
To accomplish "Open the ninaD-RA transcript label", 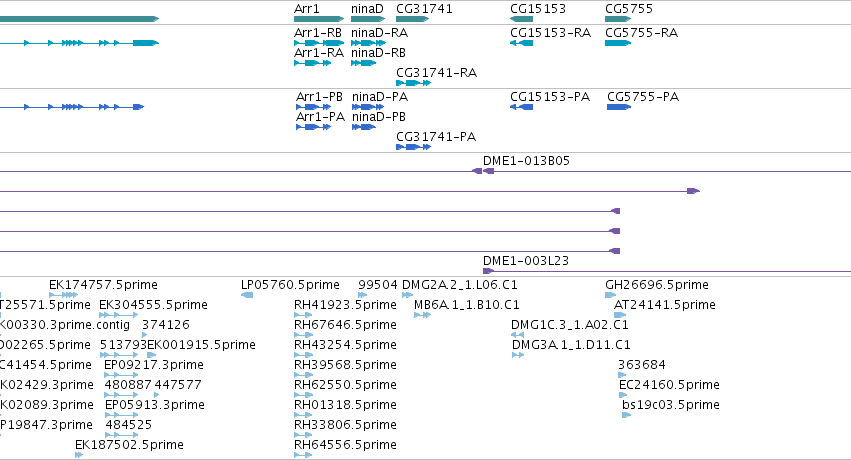I will pyautogui.click(x=379, y=33).
